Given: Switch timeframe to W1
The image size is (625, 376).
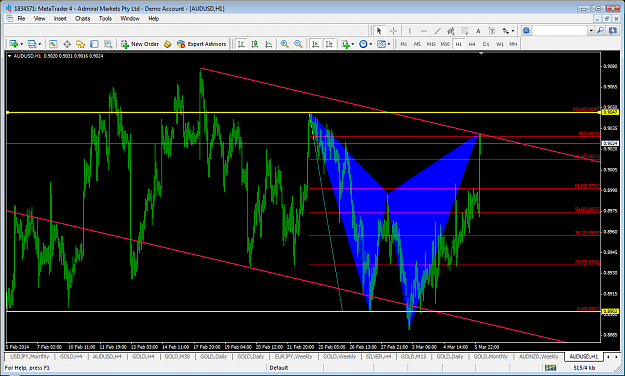Looking at the screenshot, I should [499, 44].
